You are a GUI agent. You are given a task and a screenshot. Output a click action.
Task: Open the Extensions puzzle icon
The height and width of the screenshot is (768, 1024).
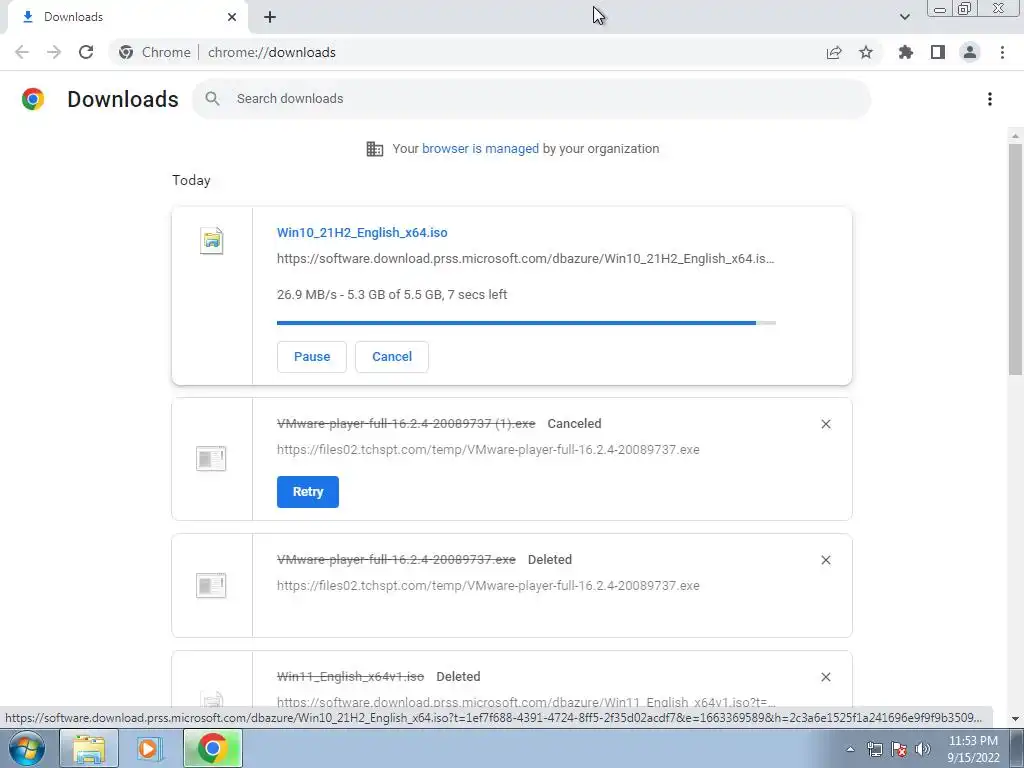click(x=906, y=52)
